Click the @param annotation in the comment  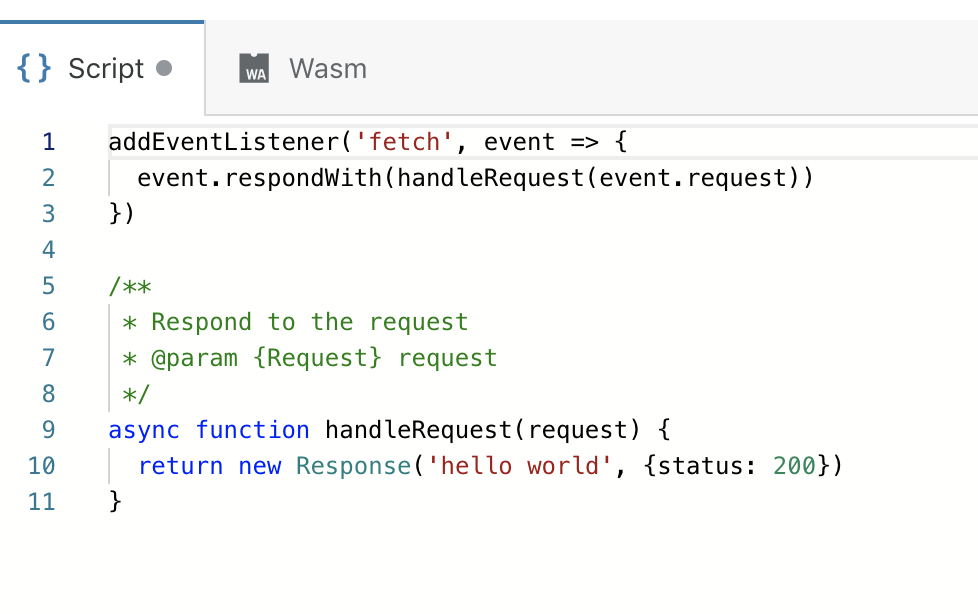point(195,359)
